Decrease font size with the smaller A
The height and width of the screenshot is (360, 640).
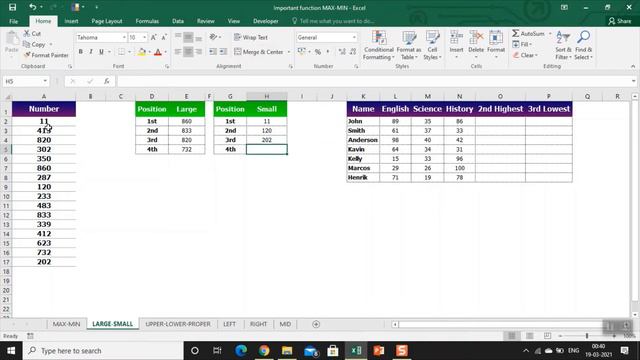pyautogui.click(x=164, y=37)
